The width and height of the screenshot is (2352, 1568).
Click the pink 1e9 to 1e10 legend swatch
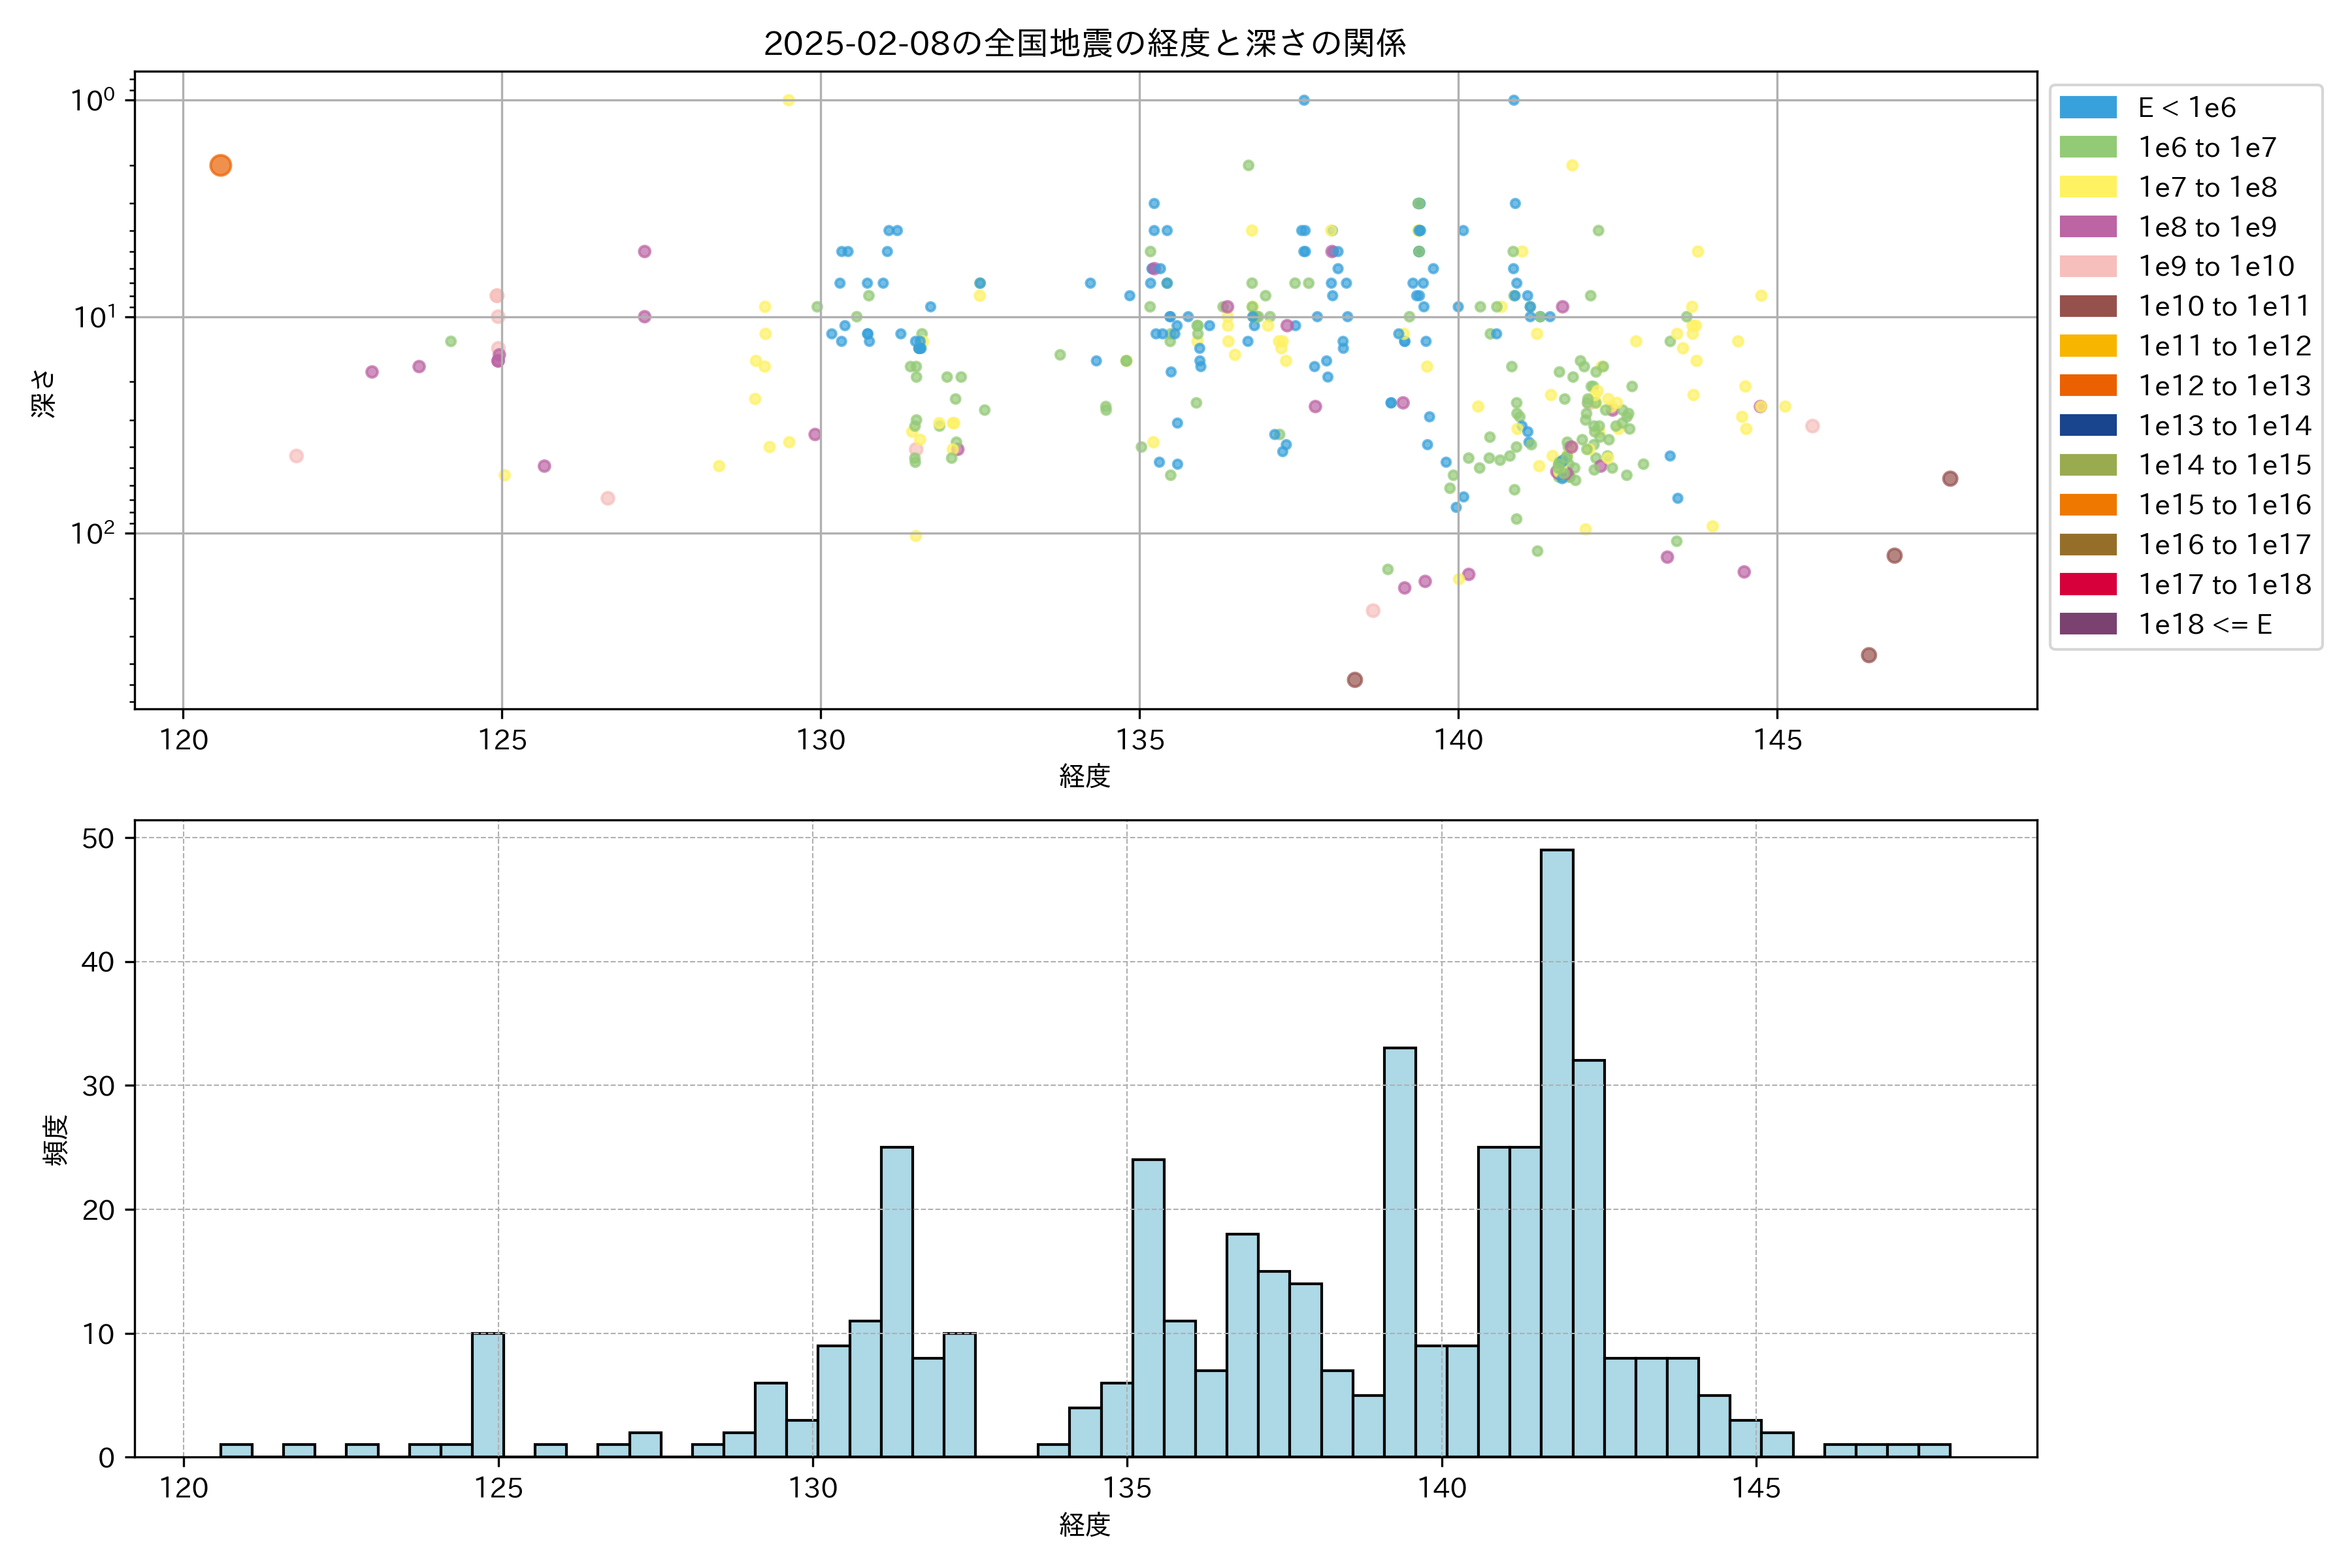[2087, 267]
